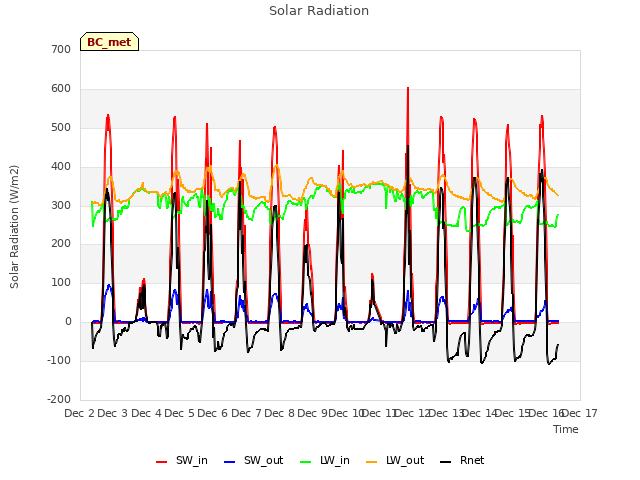Click the tallest SW_in peak near 600

pyautogui.click(x=408, y=88)
